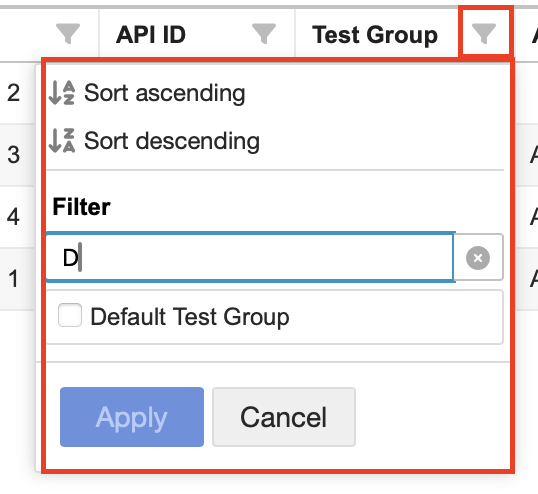Focus the Filter search text field
538x494 pixels.
point(250,257)
